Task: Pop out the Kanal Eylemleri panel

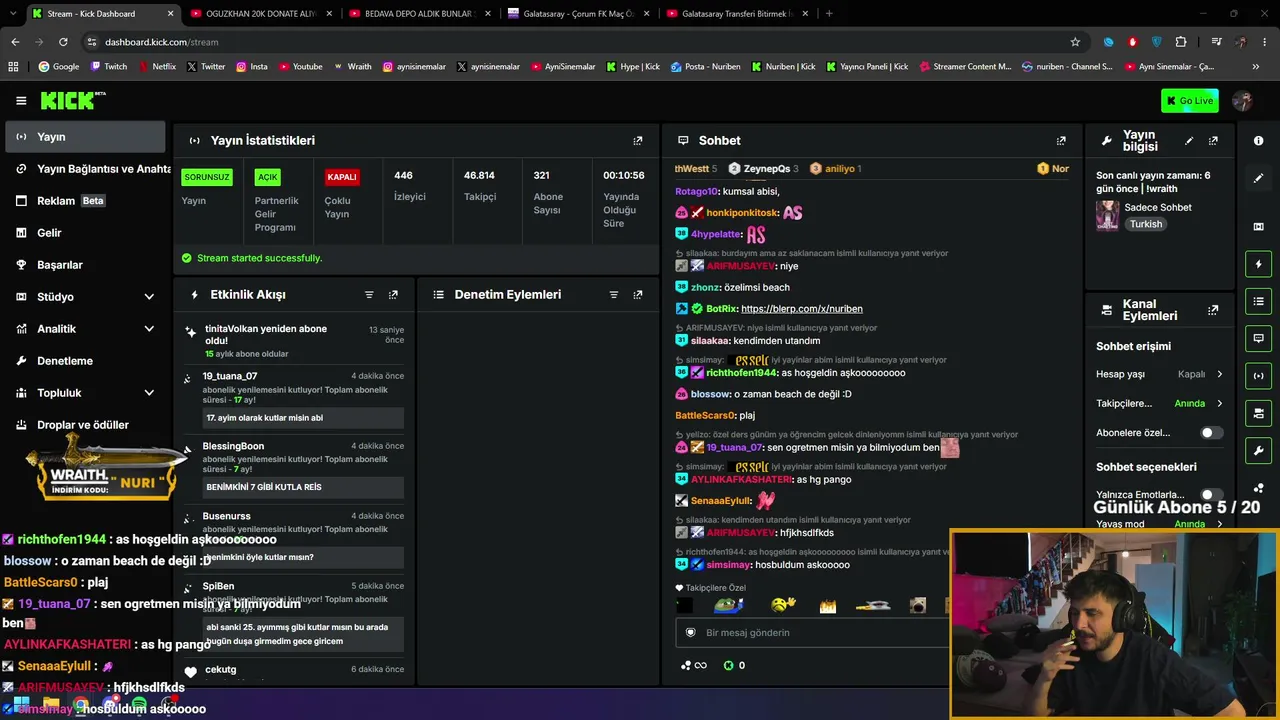Action: pos(1213,310)
